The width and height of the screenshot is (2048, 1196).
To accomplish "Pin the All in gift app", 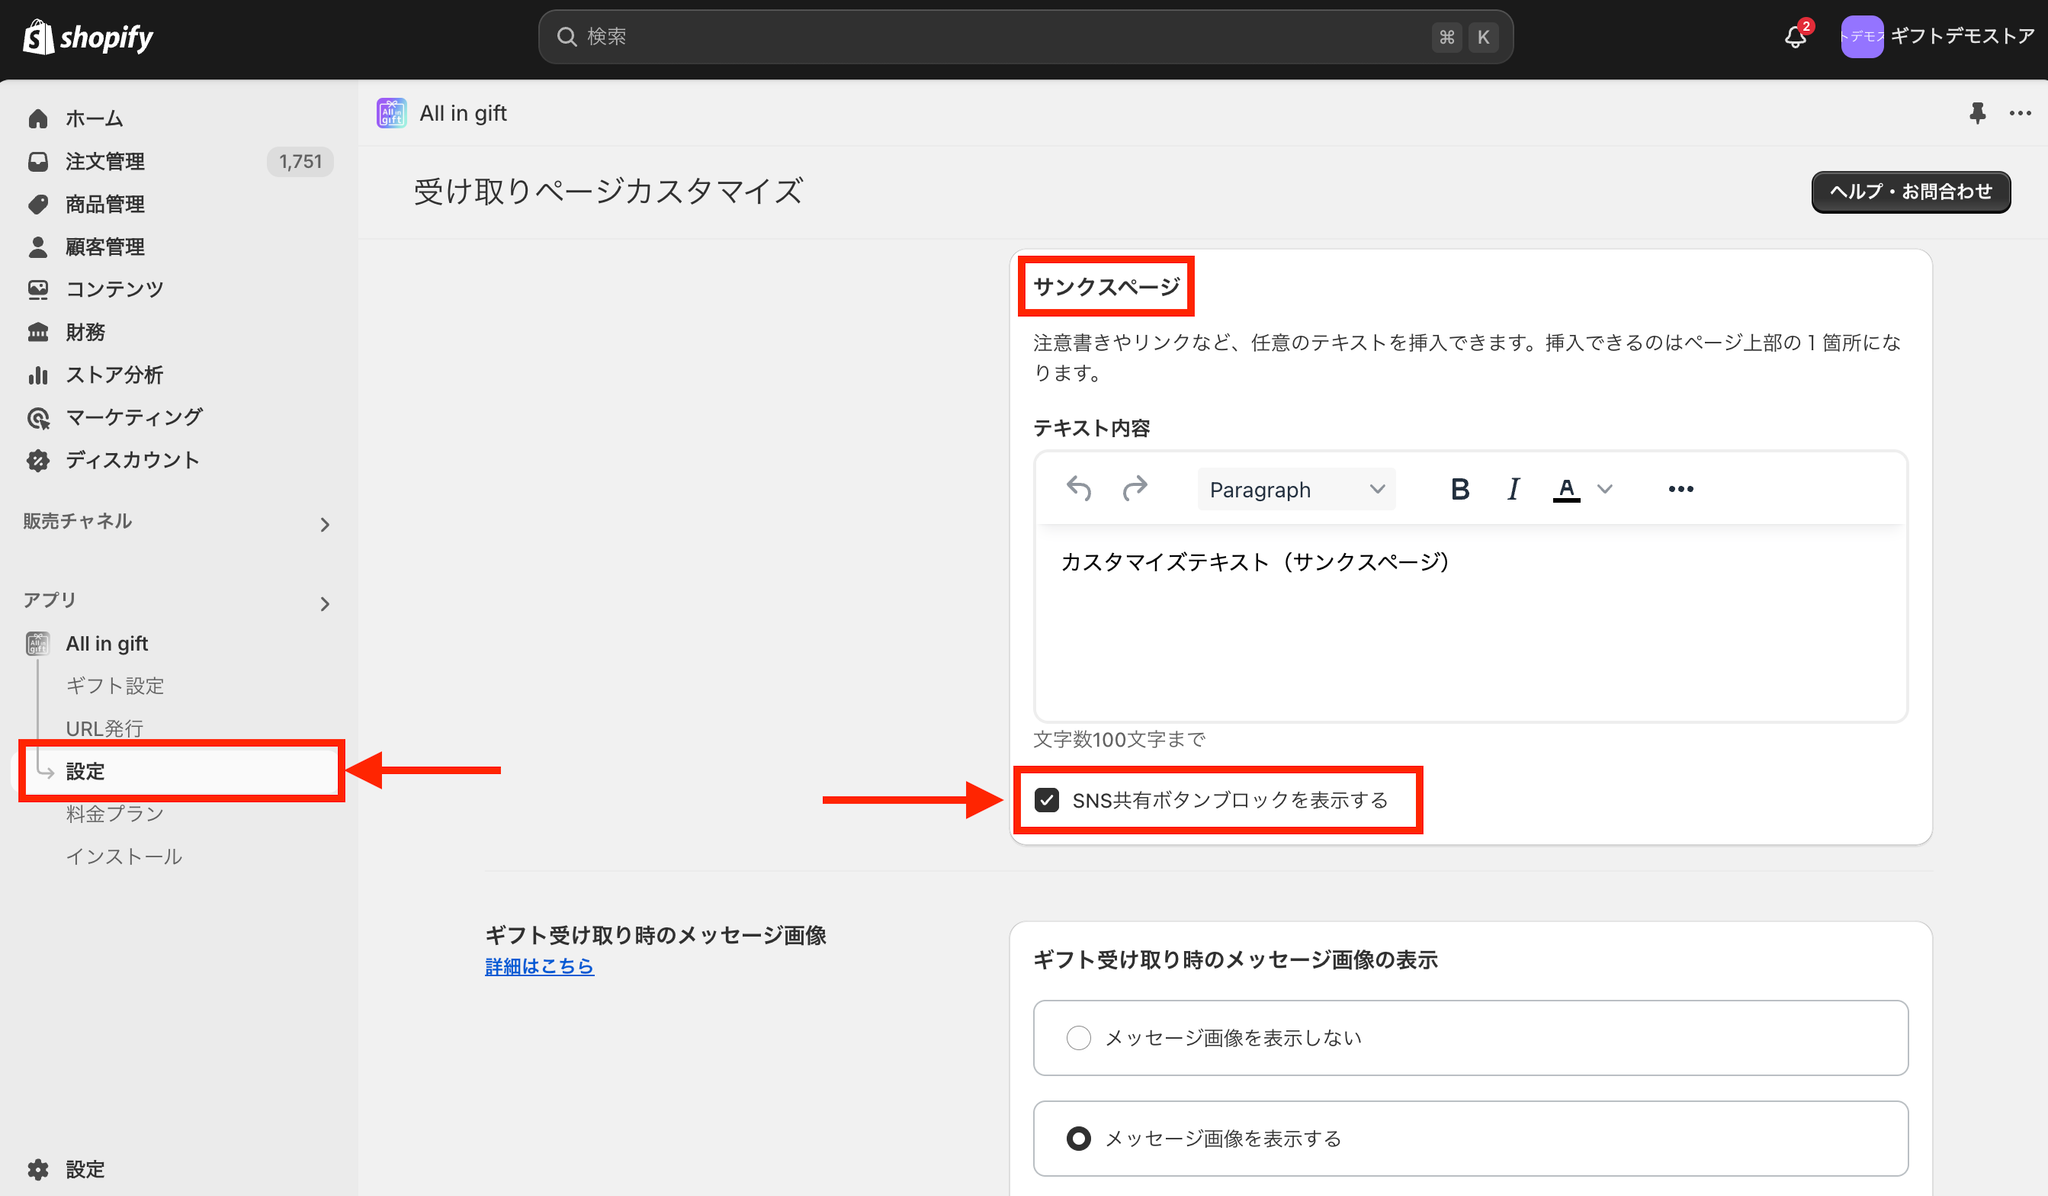I will pos(1977,113).
